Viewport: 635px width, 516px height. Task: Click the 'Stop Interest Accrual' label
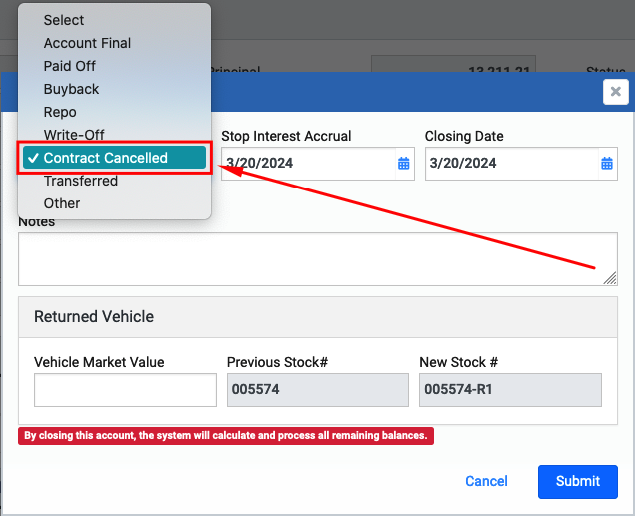coord(286,136)
